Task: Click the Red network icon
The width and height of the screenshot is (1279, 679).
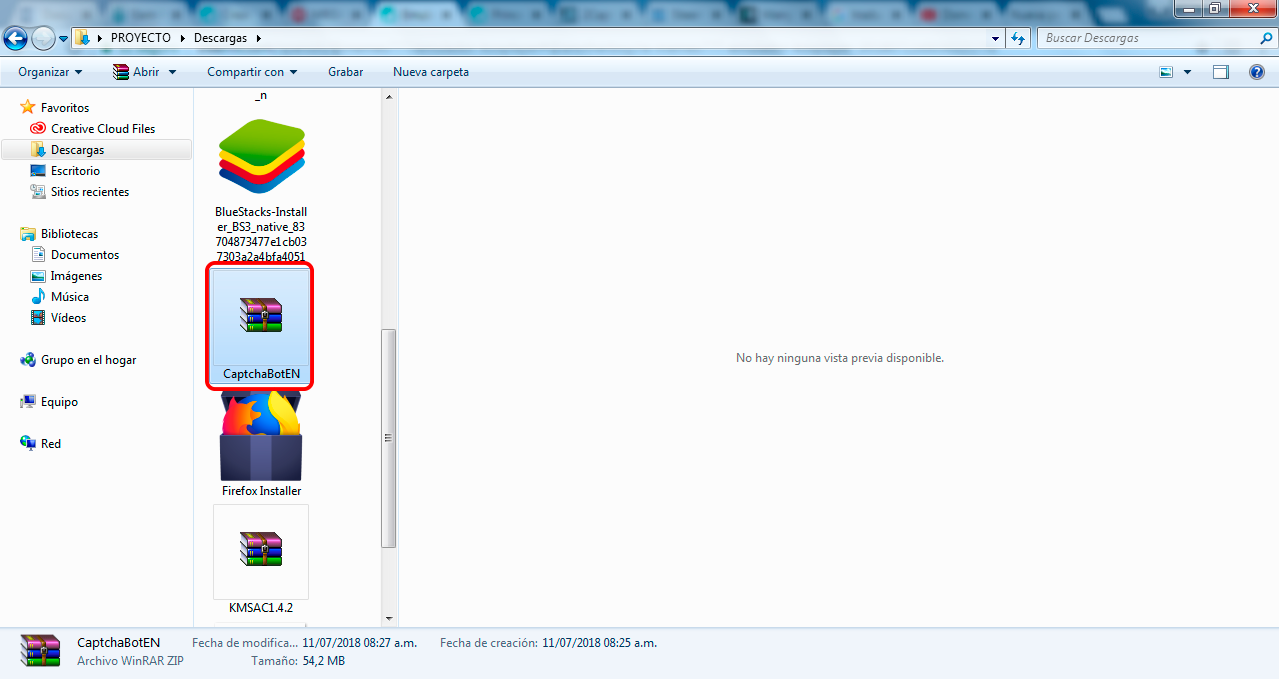Action: pos(28,443)
